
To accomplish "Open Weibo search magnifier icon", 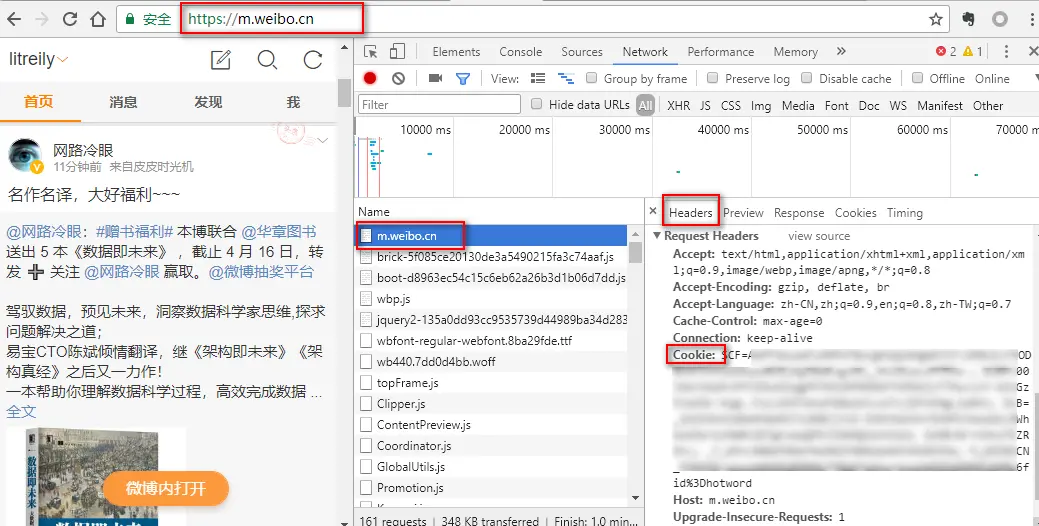I will (x=267, y=60).
